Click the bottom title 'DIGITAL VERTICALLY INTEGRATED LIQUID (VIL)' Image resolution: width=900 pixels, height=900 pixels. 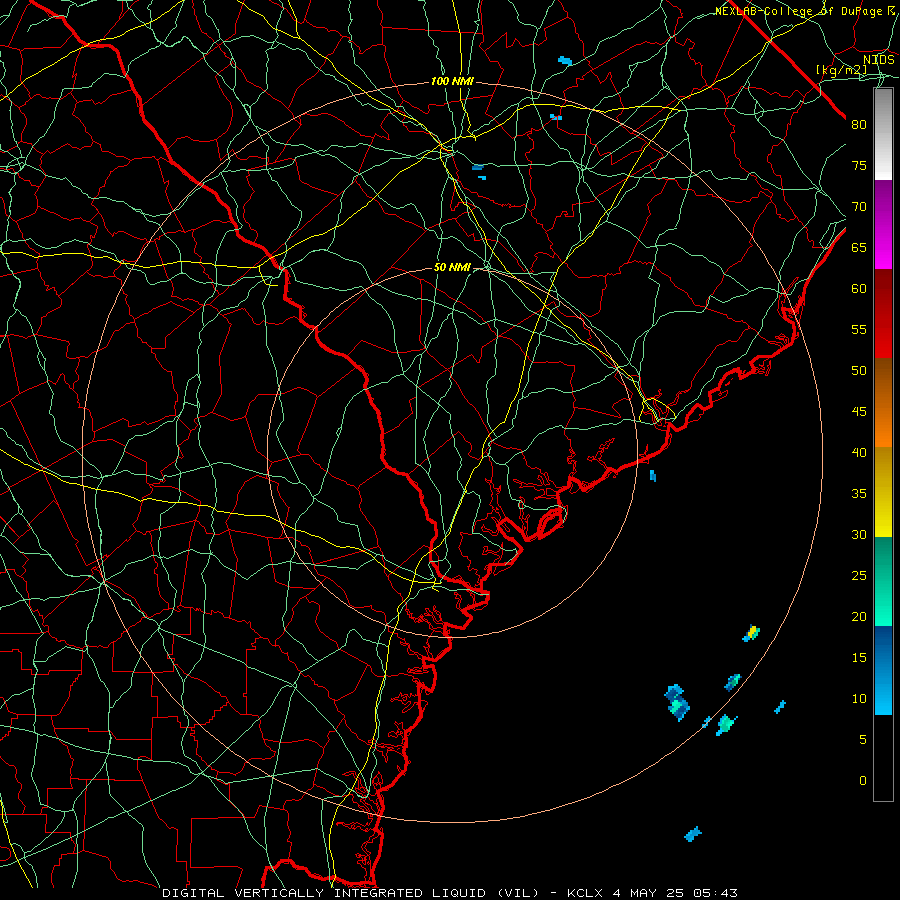(x=350, y=893)
